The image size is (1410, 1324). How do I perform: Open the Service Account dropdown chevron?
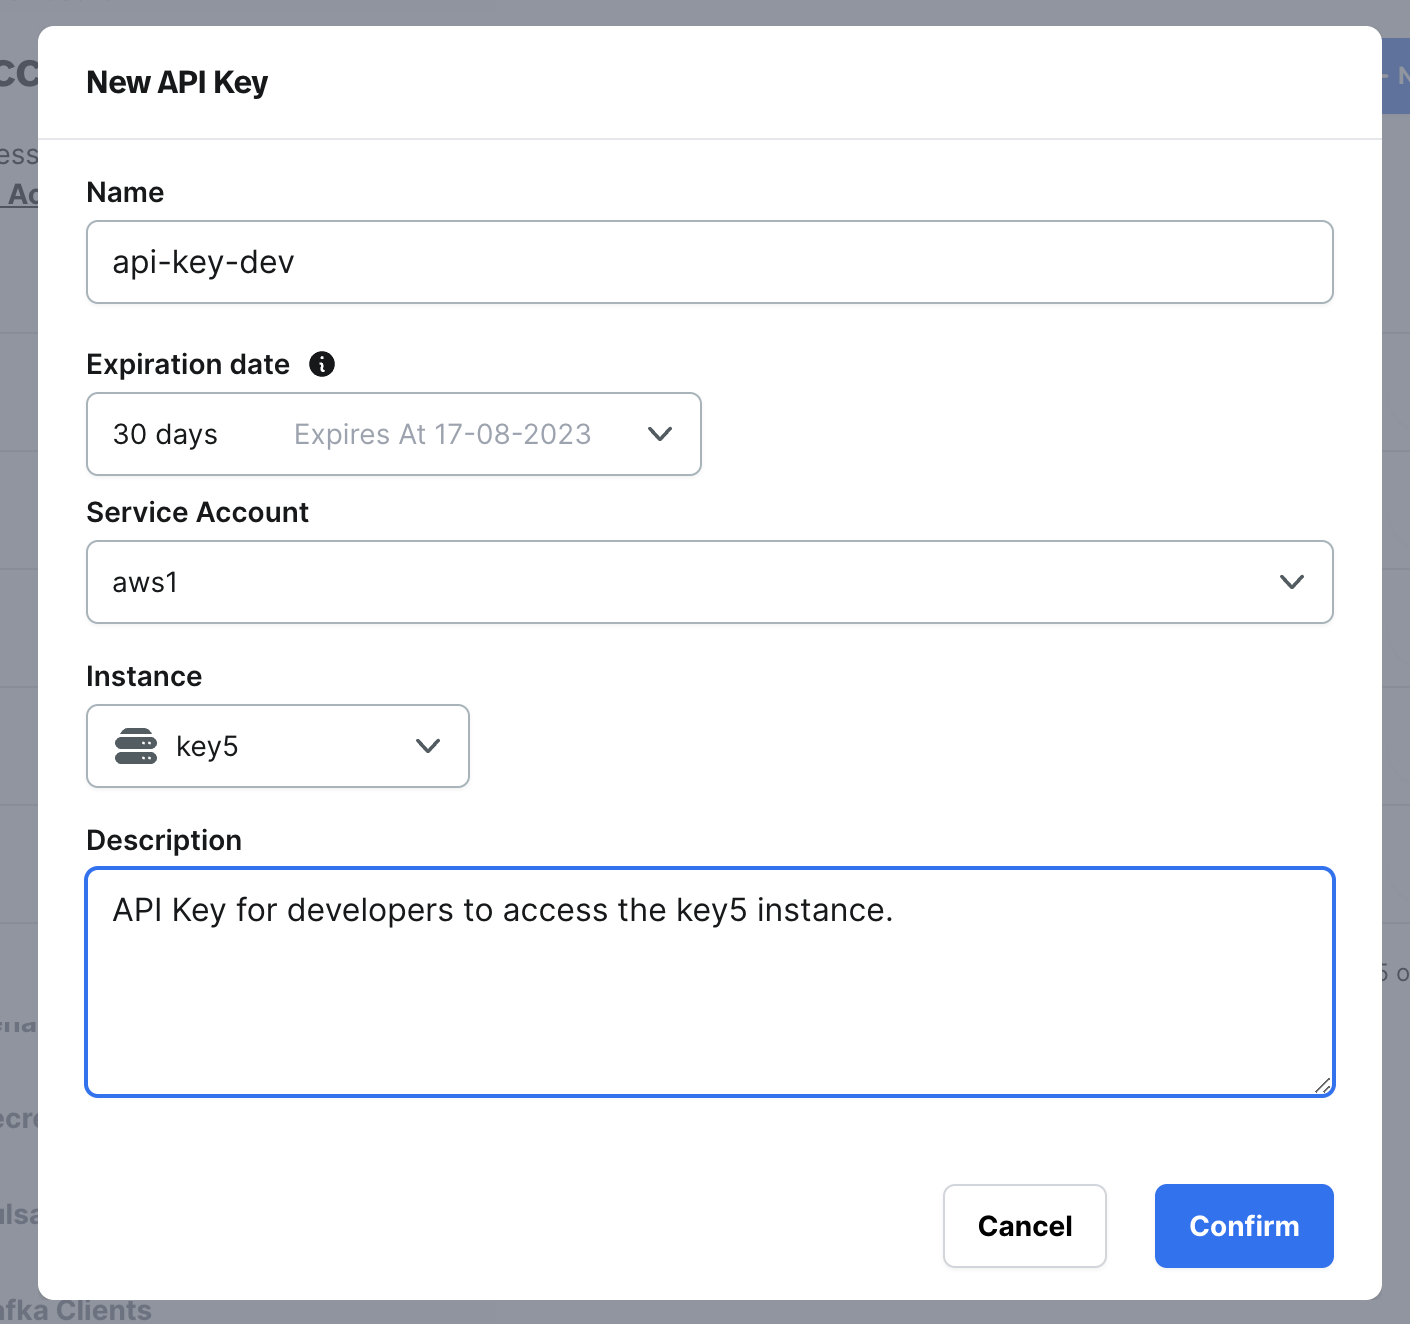pos(1291,582)
